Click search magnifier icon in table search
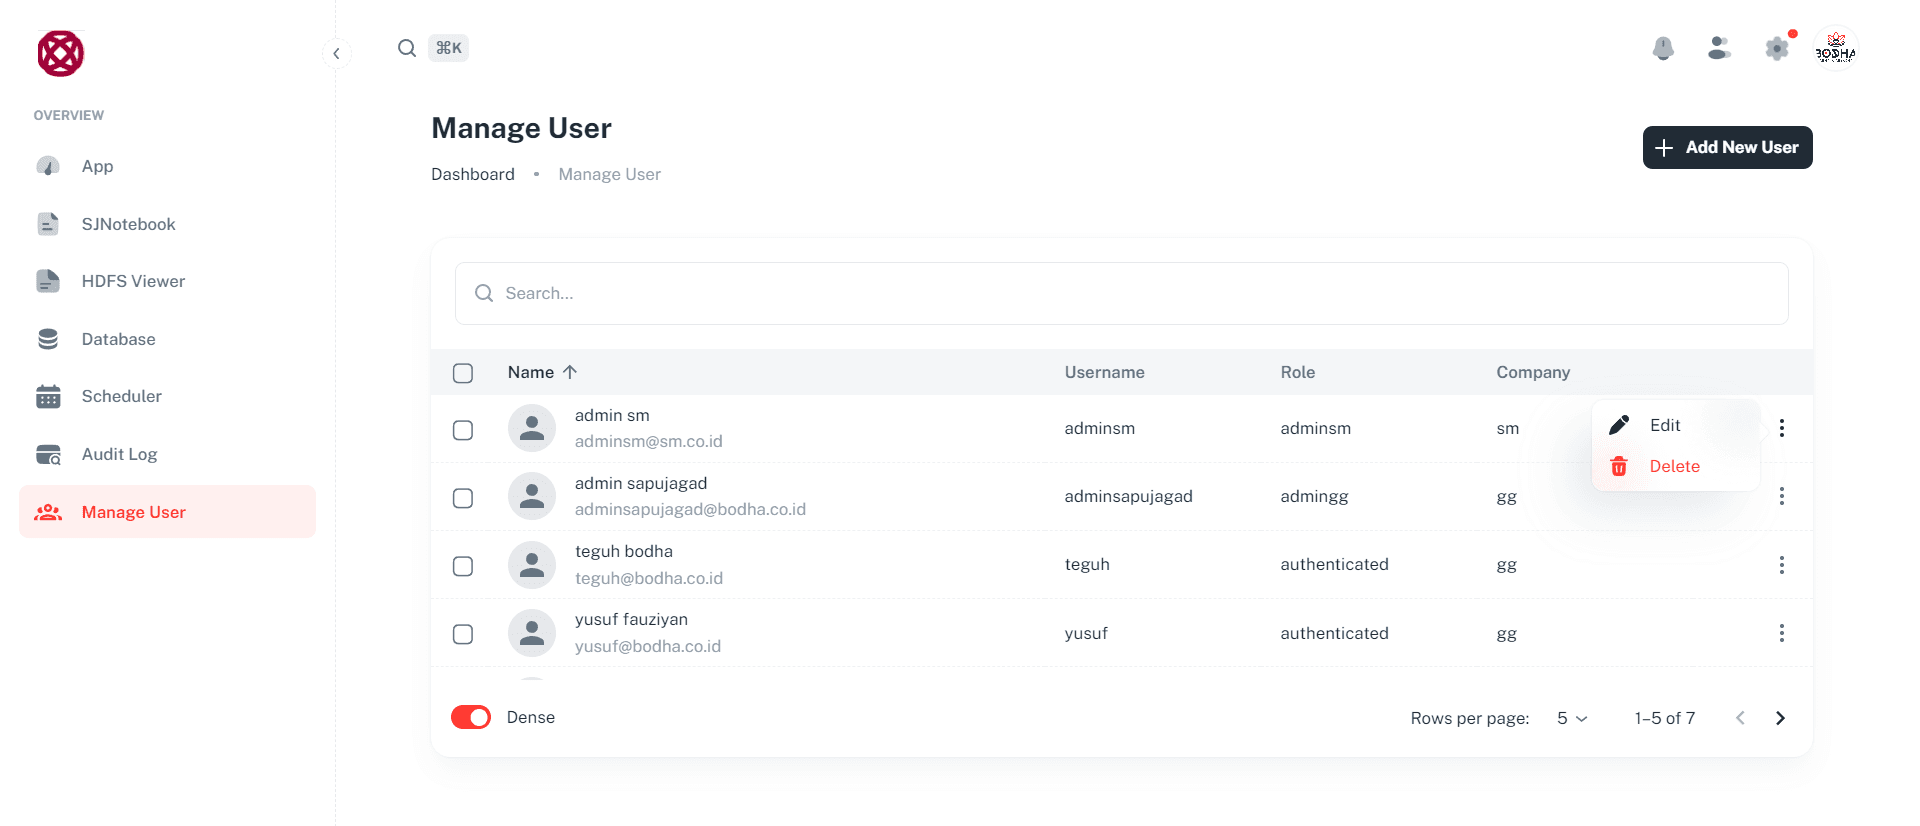Screen dimensions: 1920x826 pyautogui.click(x=484, y=293)
